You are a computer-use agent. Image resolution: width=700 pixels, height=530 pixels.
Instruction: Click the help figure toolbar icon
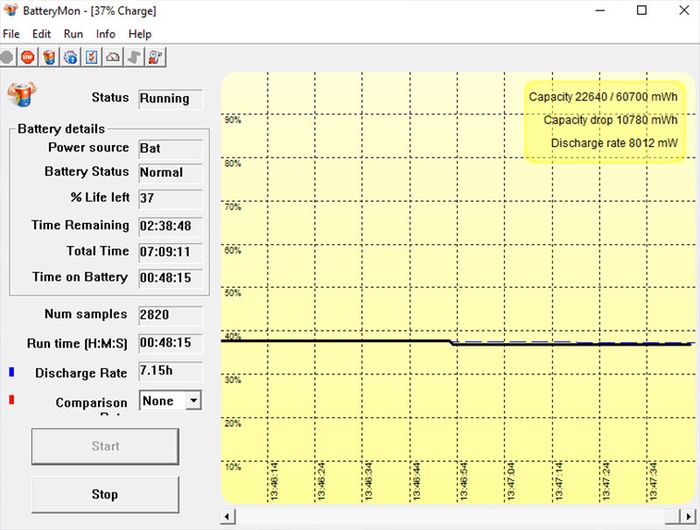(155, 57)
